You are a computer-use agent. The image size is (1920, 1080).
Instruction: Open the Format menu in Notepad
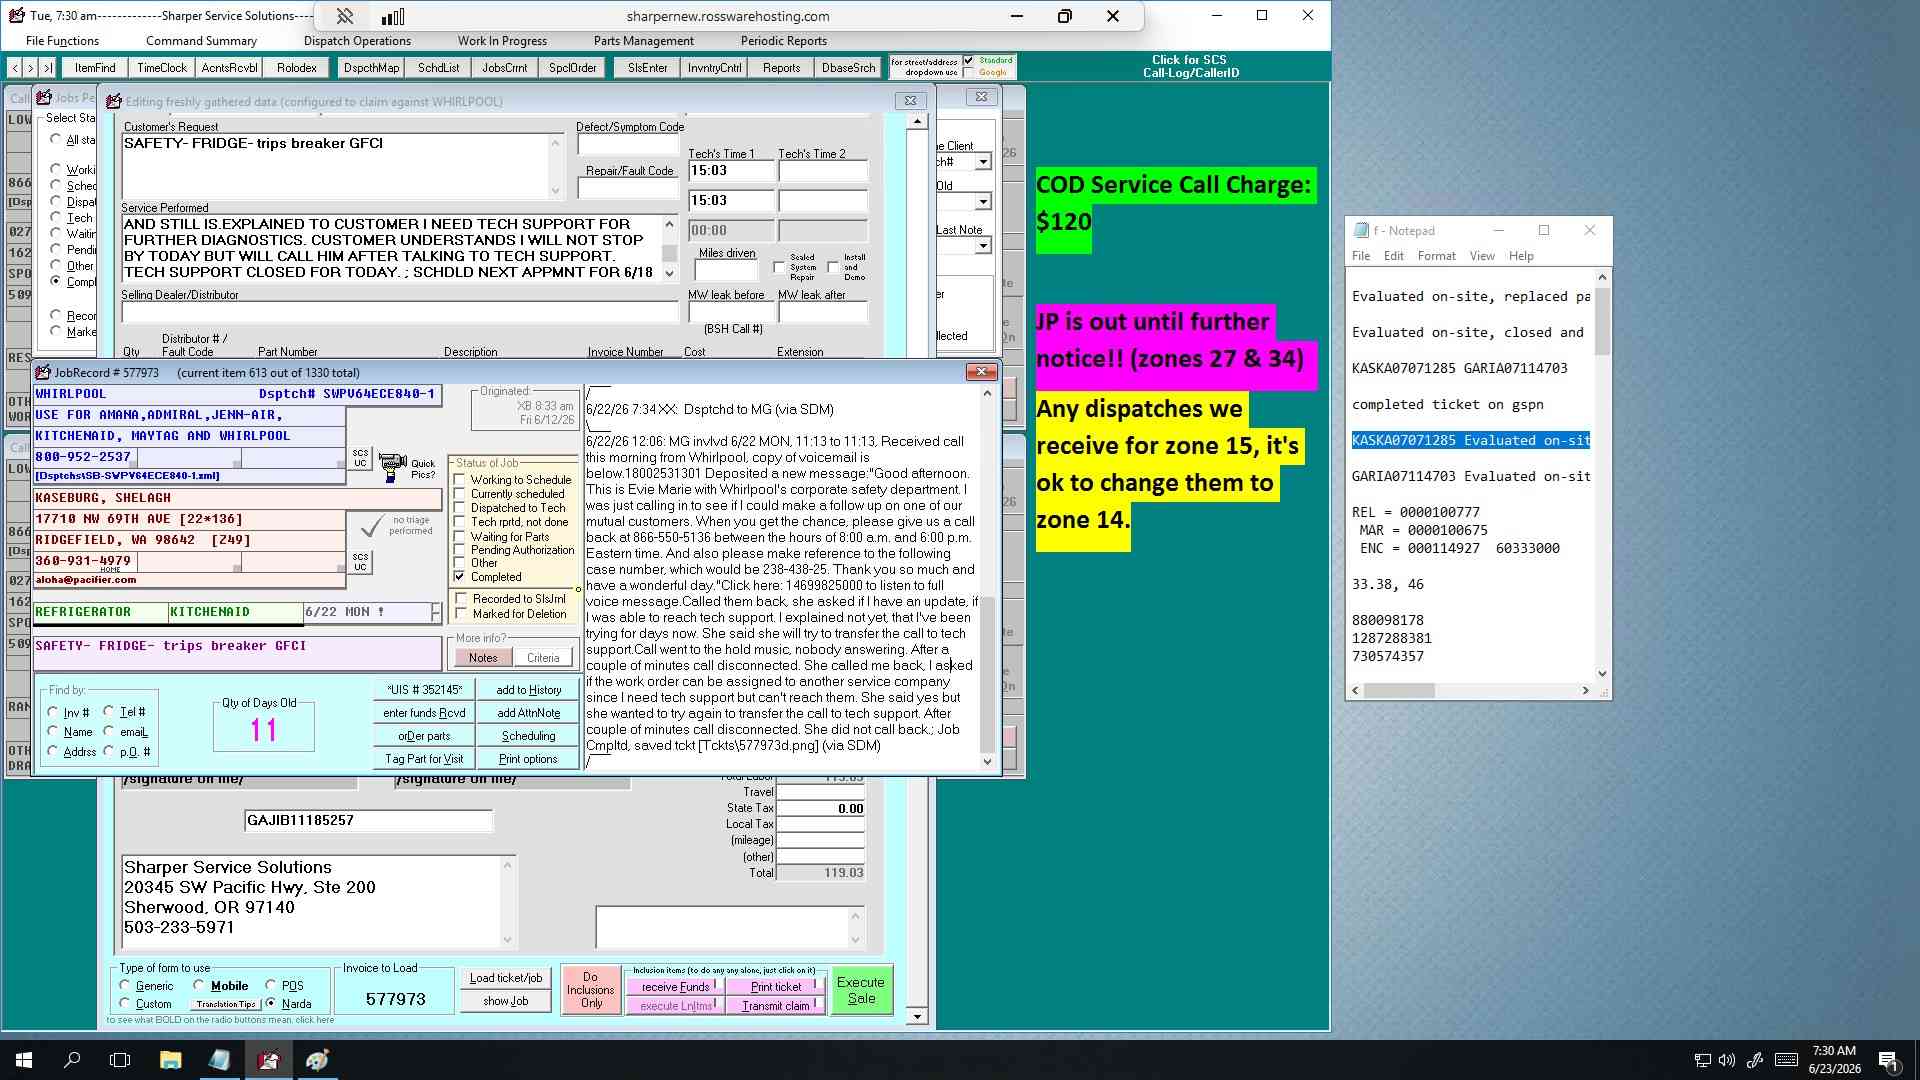pos(1436,256)
